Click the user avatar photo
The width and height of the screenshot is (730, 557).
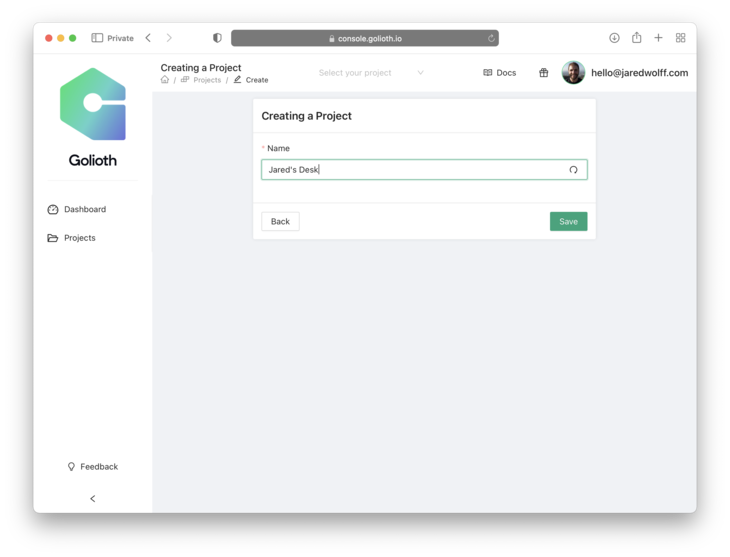coord(573,73)
